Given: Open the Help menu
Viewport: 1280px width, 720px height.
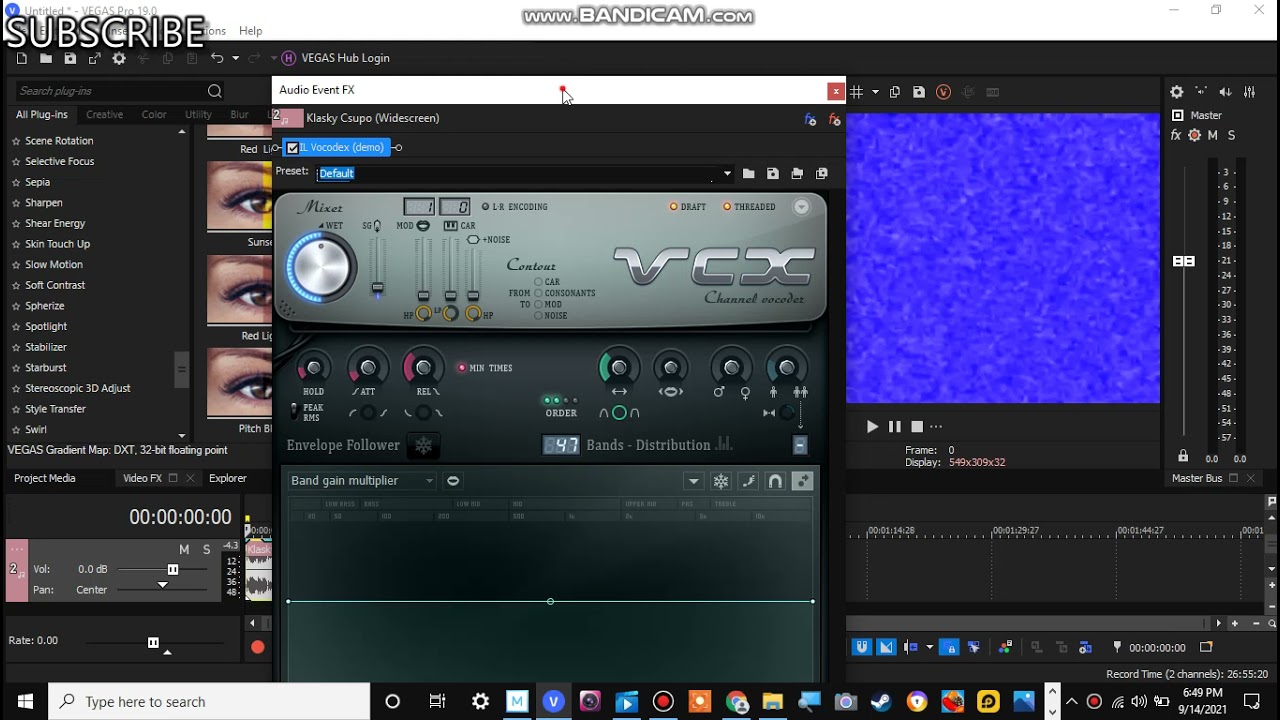Looking at the screenshot, I should coord(251,31).
